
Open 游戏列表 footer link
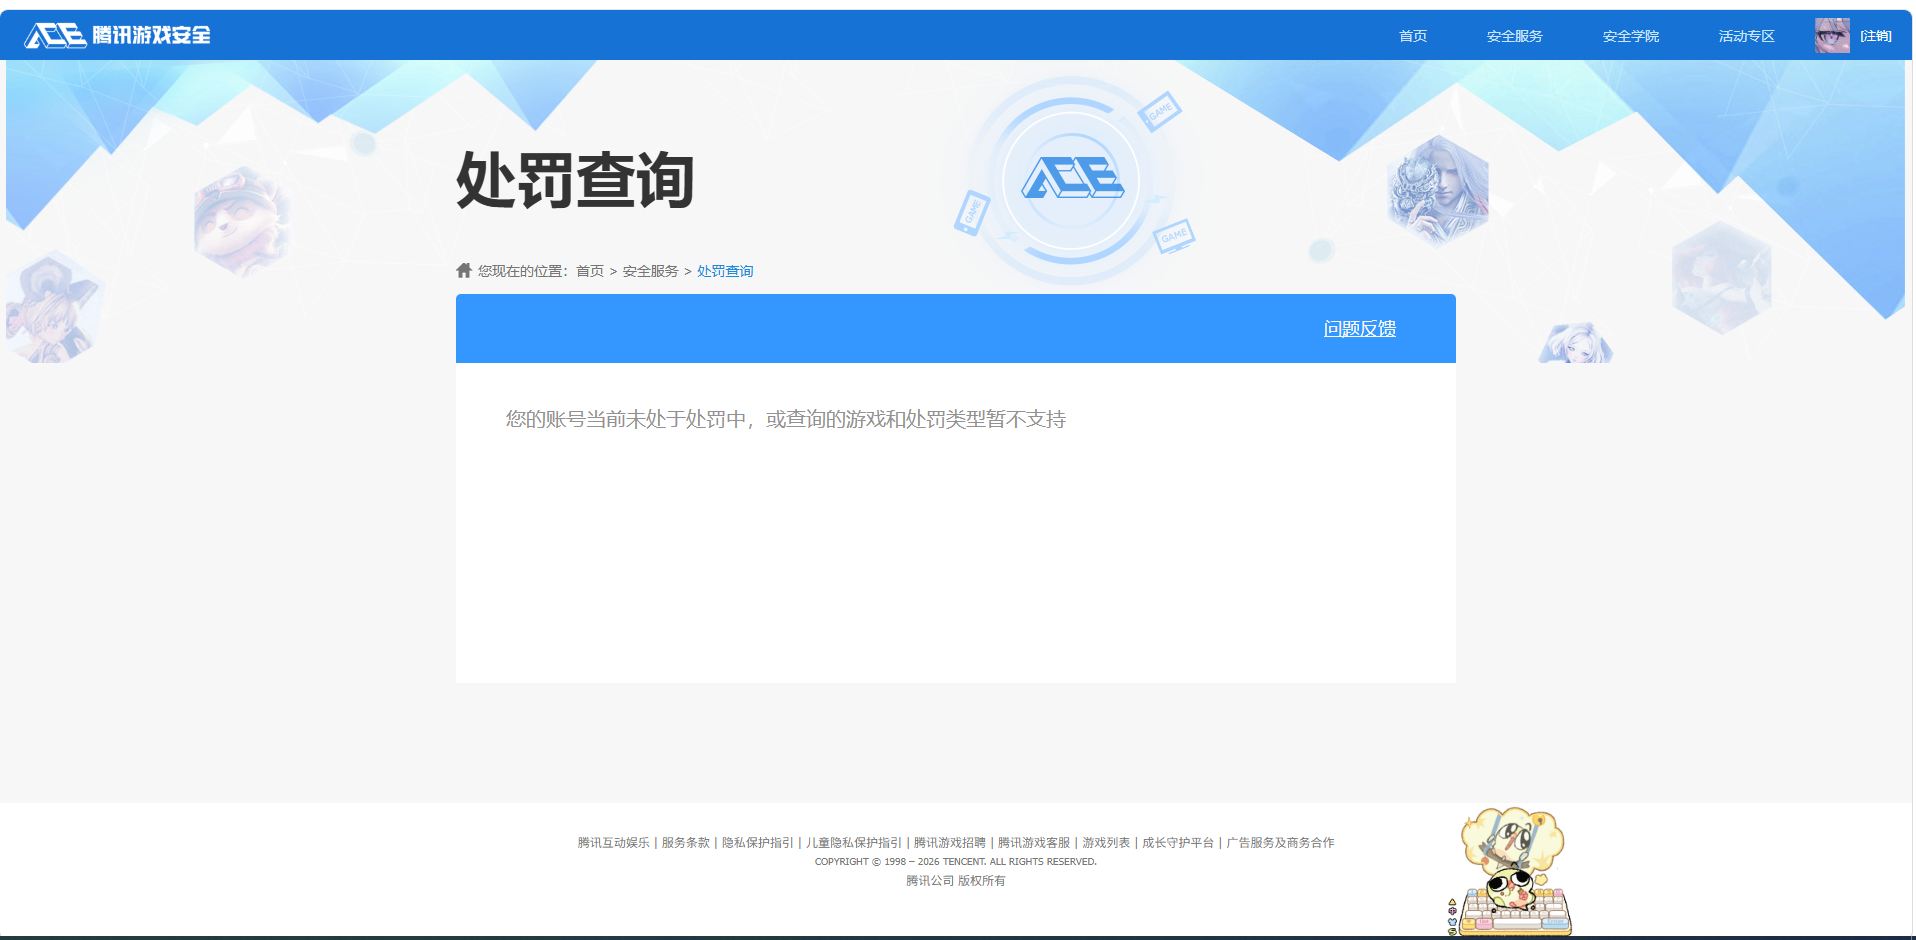pyautogui.click(x=1106, y=843)
